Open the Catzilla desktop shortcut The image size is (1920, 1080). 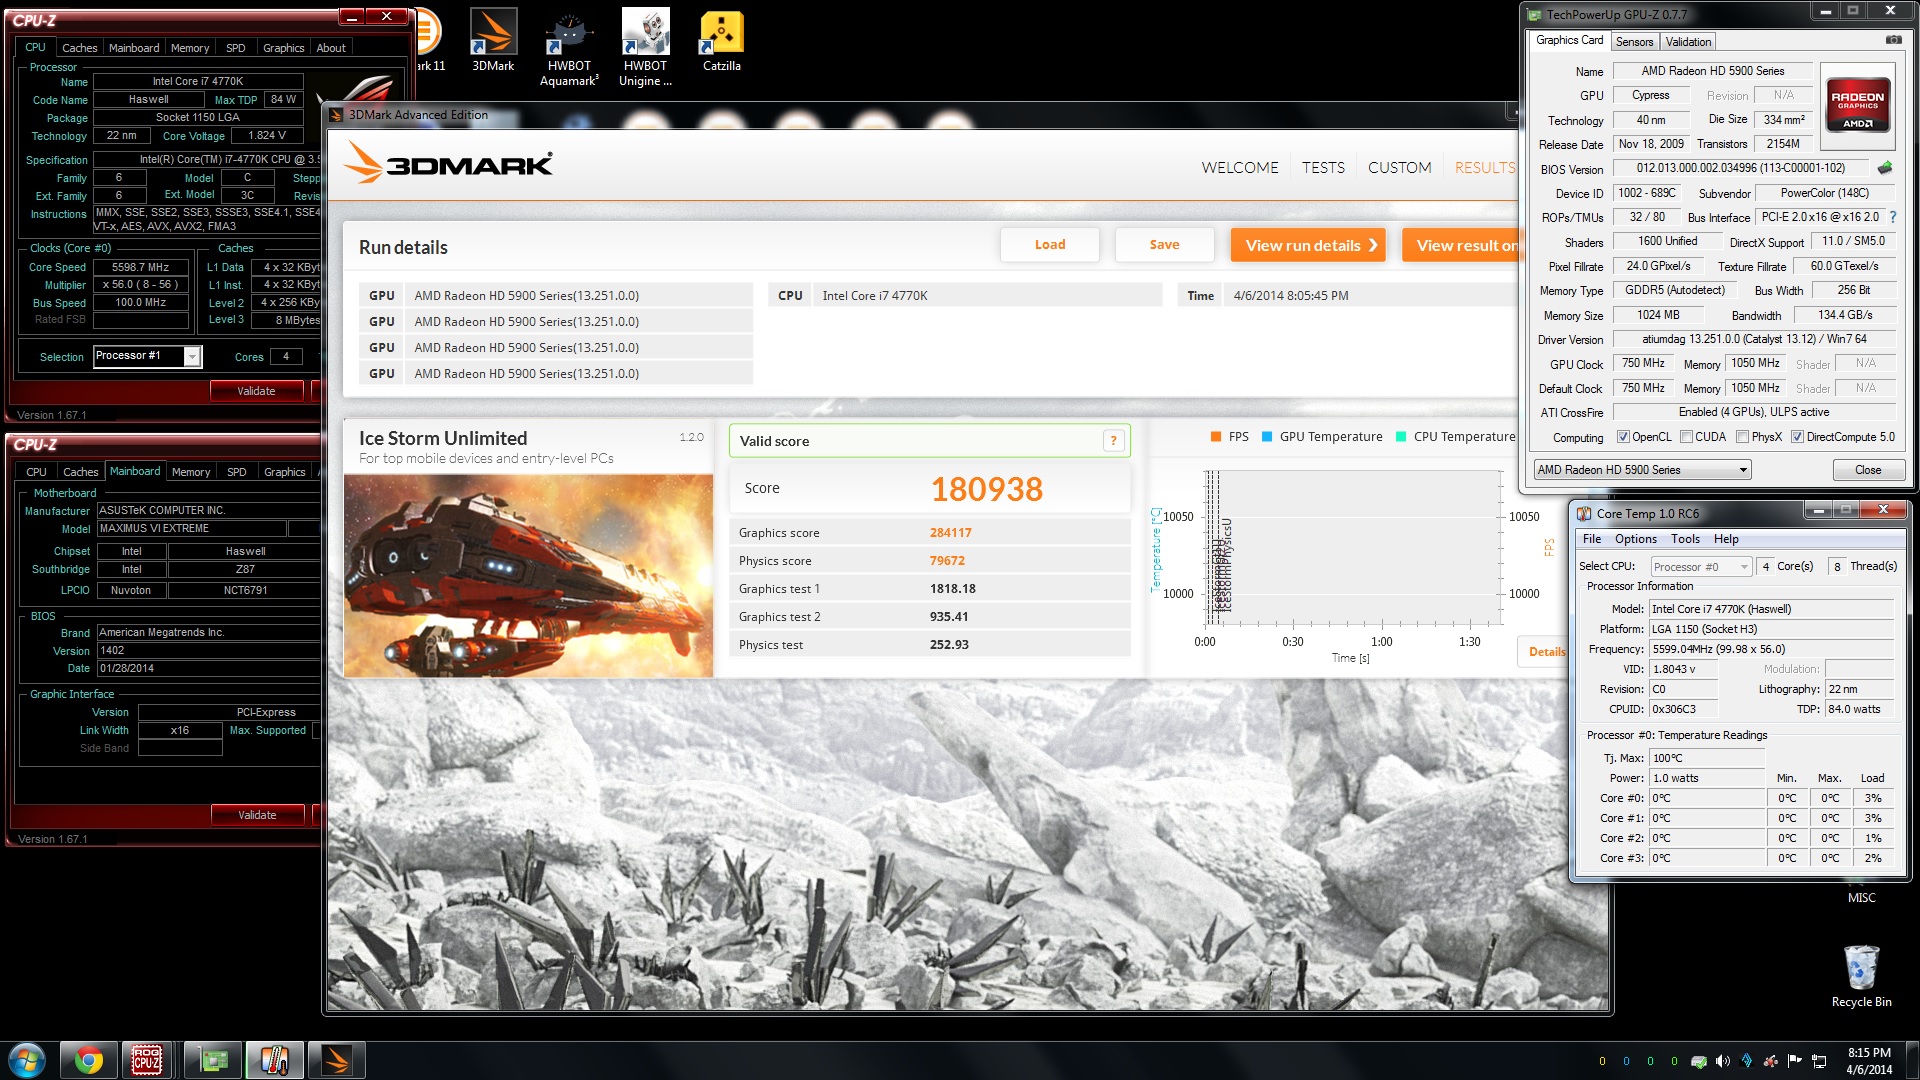[x=721, y=40]
